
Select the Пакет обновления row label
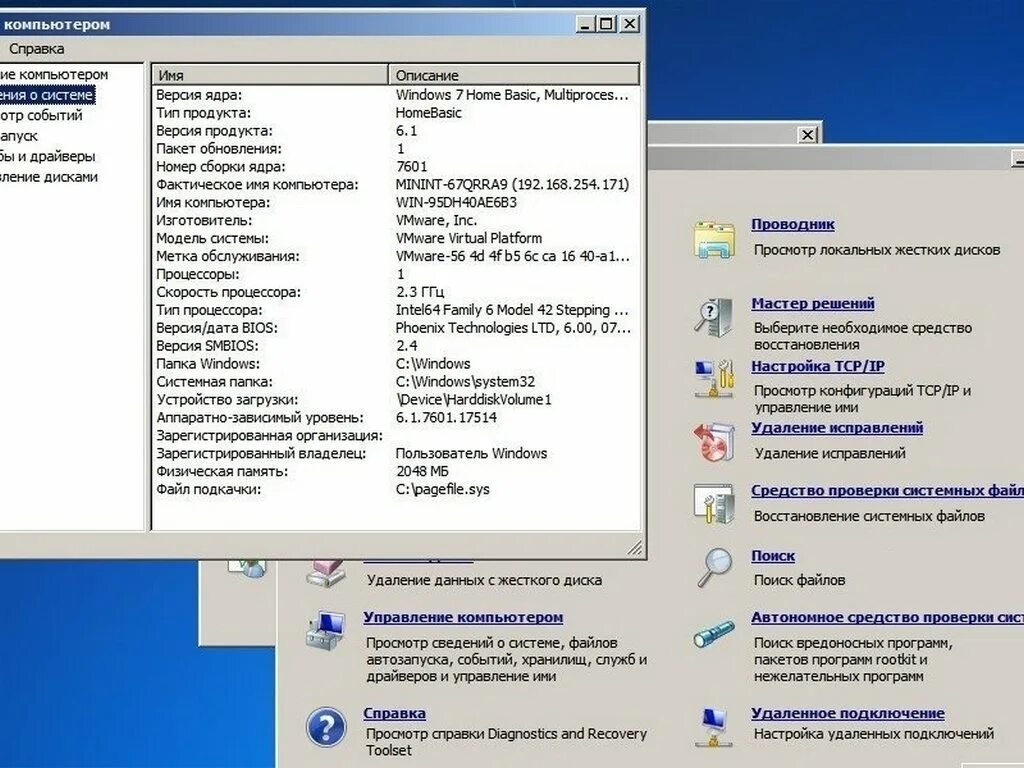[219, 149]
